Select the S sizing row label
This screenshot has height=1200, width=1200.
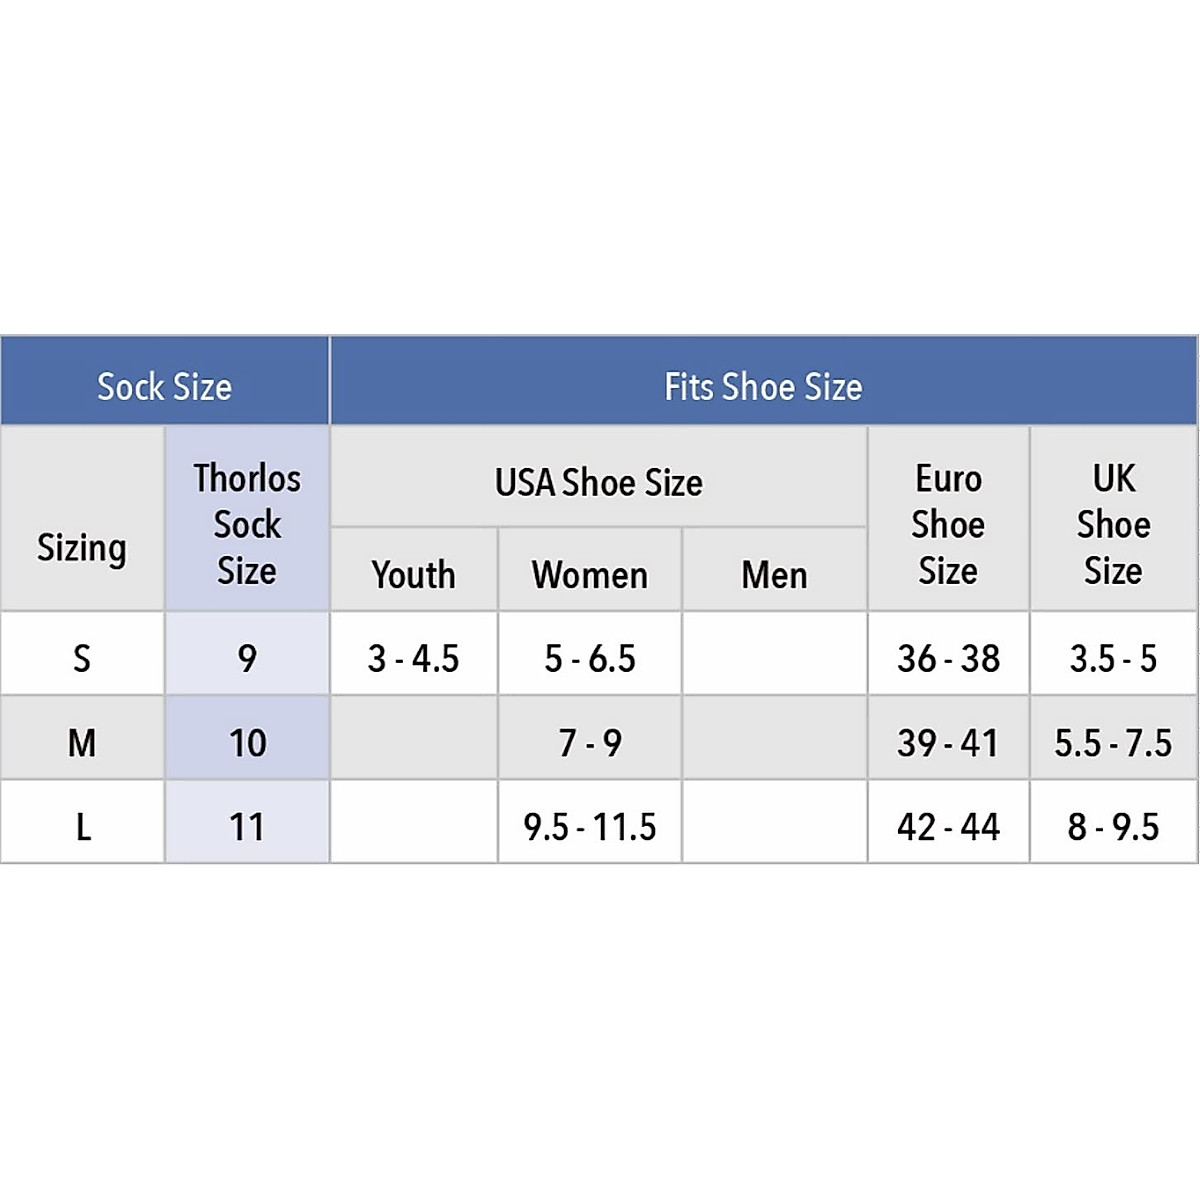[x=82, y=658]
